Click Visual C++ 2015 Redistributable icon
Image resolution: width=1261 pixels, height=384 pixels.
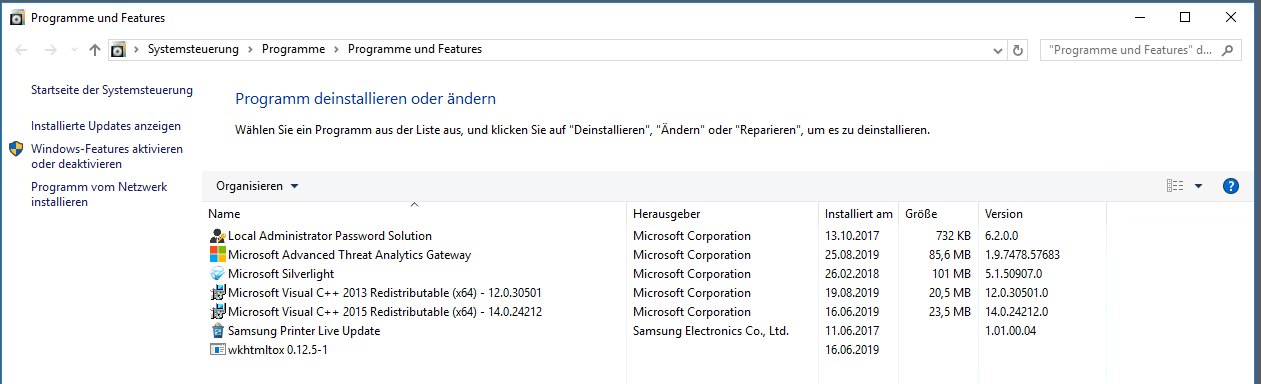pos(218,312)
